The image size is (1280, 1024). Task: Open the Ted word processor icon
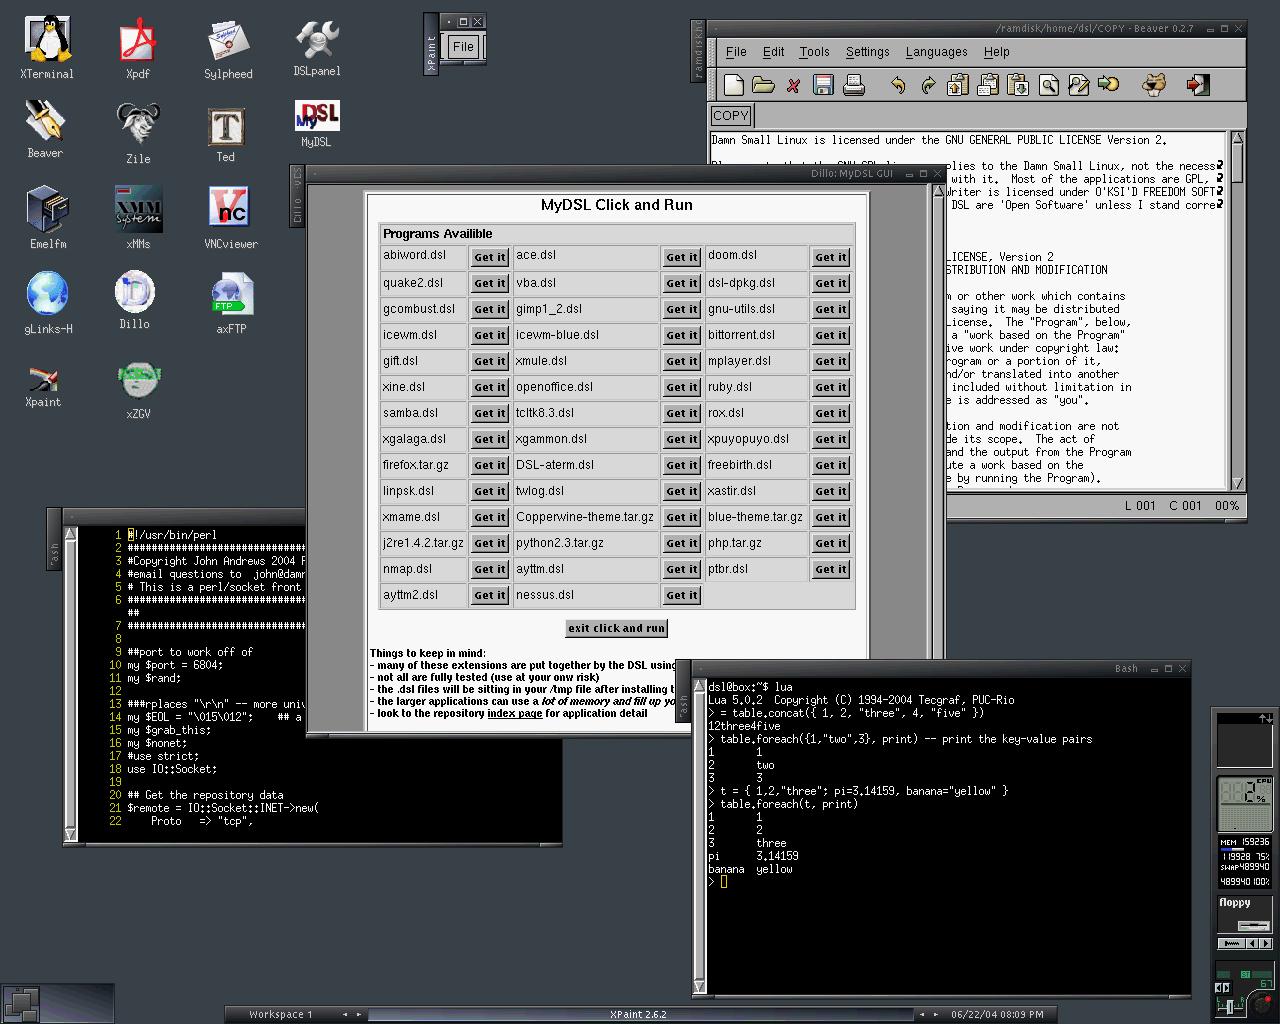[x=226, y=134]
